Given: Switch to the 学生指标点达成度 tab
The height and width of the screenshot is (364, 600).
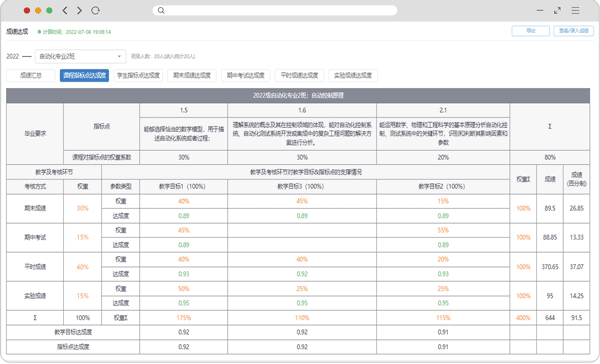Looking at the screenshot, I should 138,75.
